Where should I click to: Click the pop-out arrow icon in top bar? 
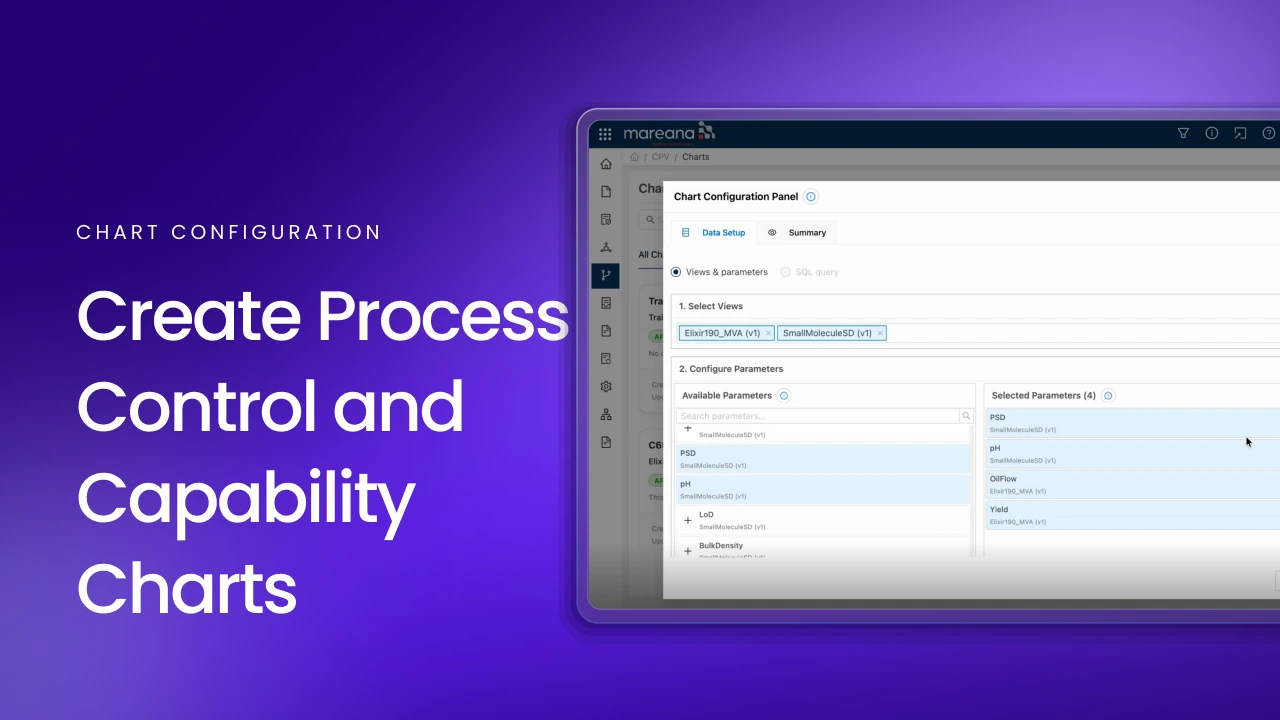[x=1240, y=133]
